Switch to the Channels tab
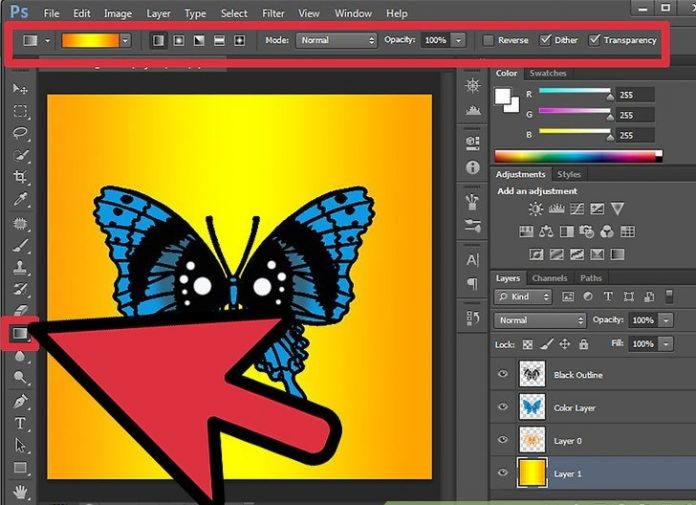Image resolution: width=696 pixels, height=505 pixels. click(x=549, y=278)
